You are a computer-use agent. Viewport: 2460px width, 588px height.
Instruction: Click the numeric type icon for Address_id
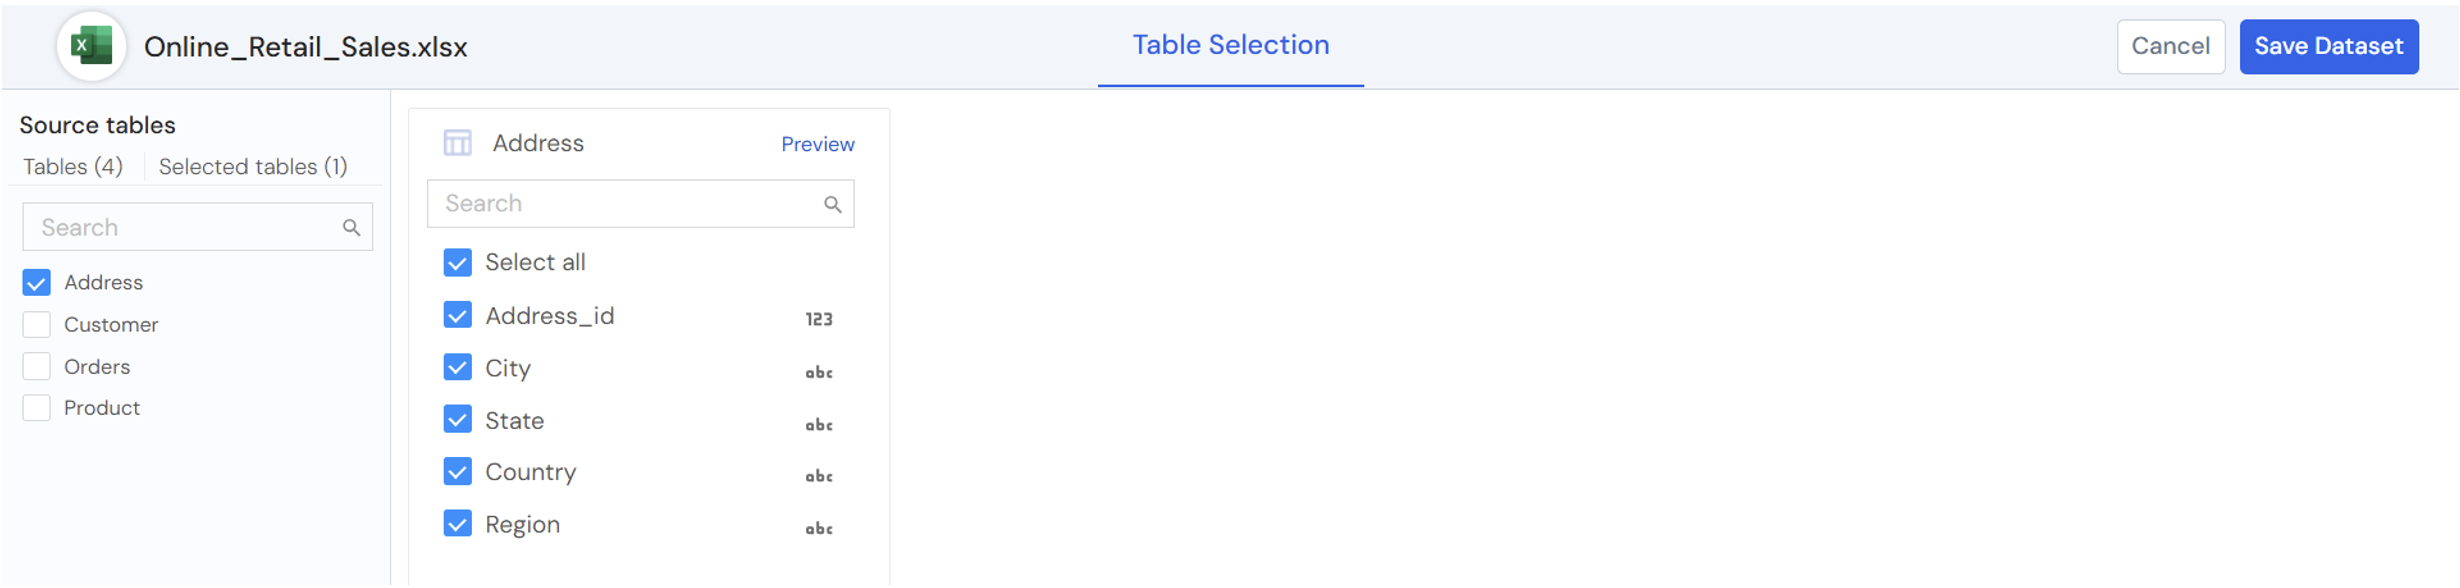[x=818, y=319]
